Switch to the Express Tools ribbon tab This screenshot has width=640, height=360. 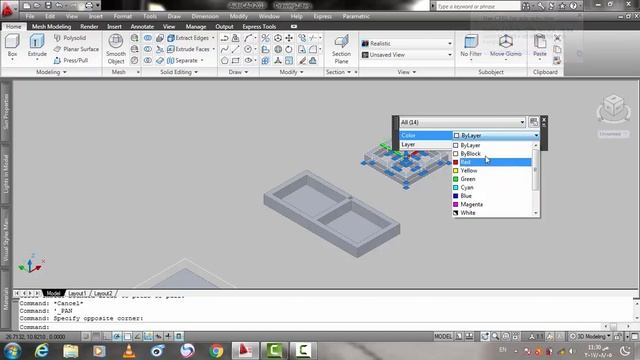point(259,27)
